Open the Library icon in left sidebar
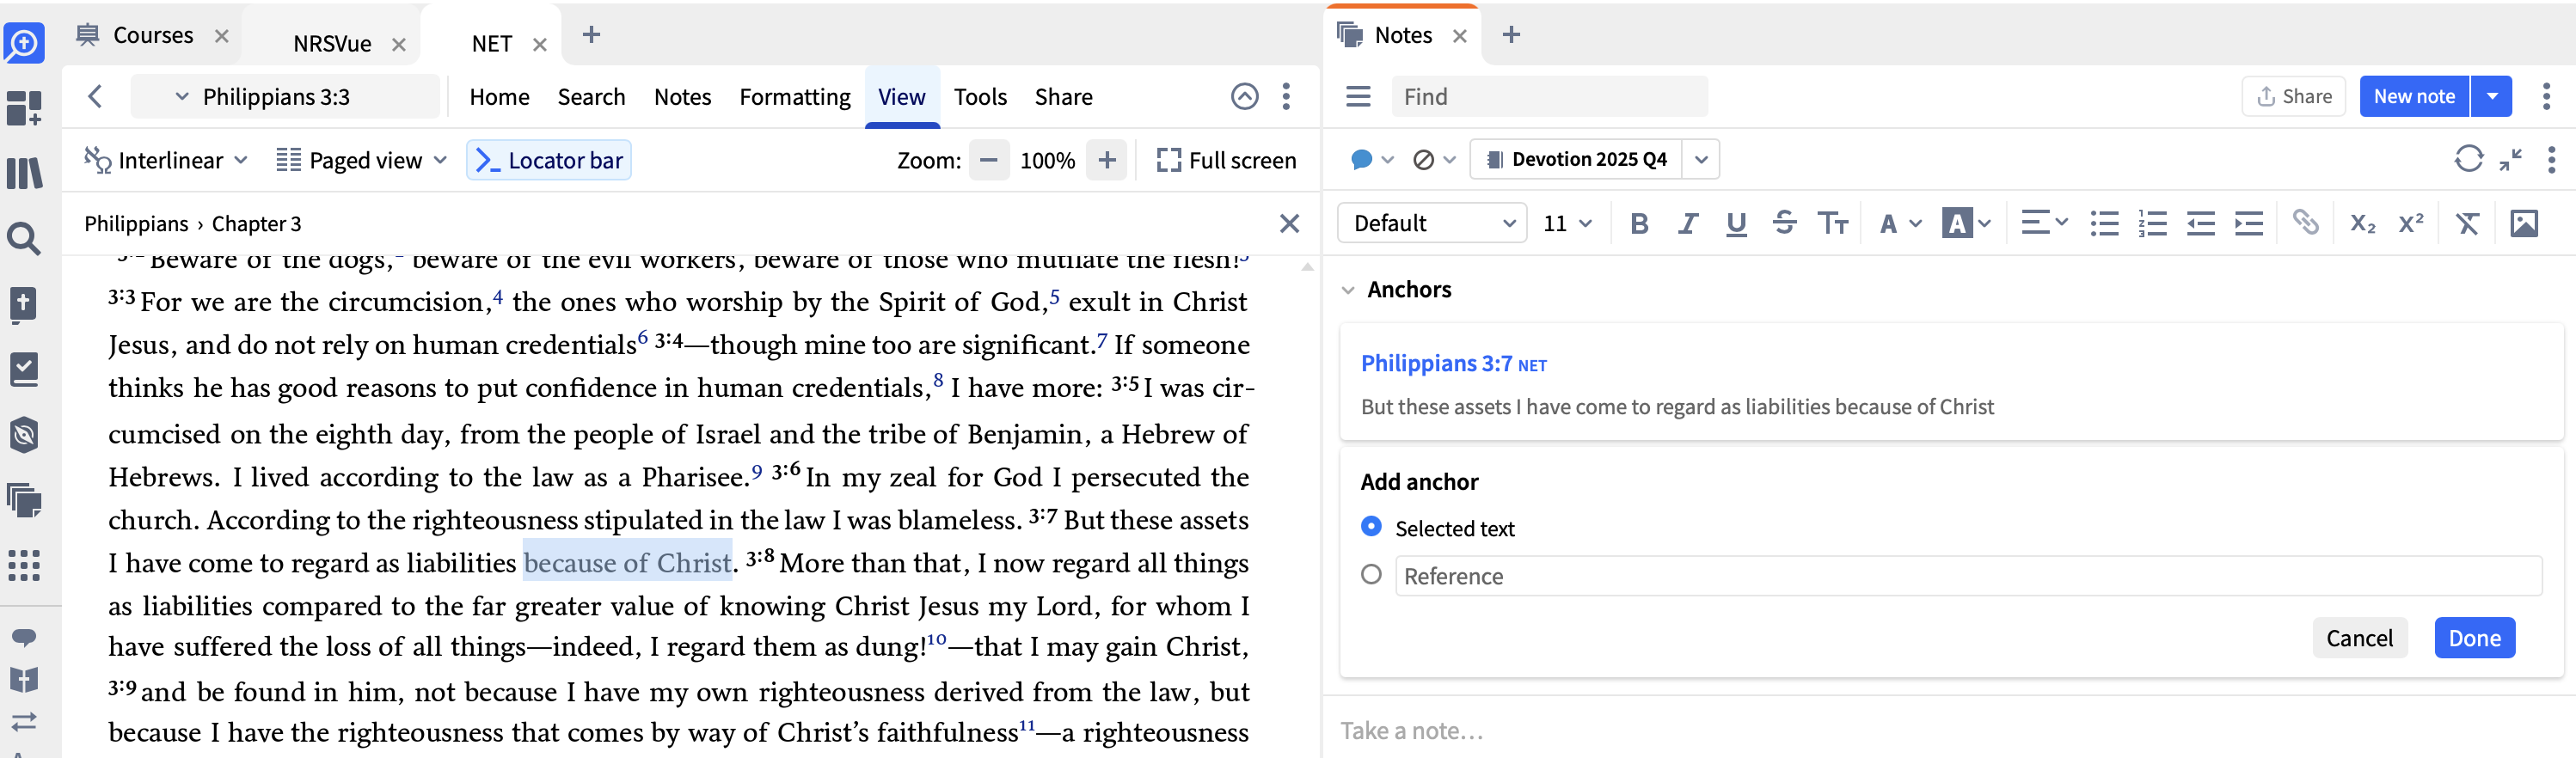Screen dimensions: 2576x758 point(24,173)
